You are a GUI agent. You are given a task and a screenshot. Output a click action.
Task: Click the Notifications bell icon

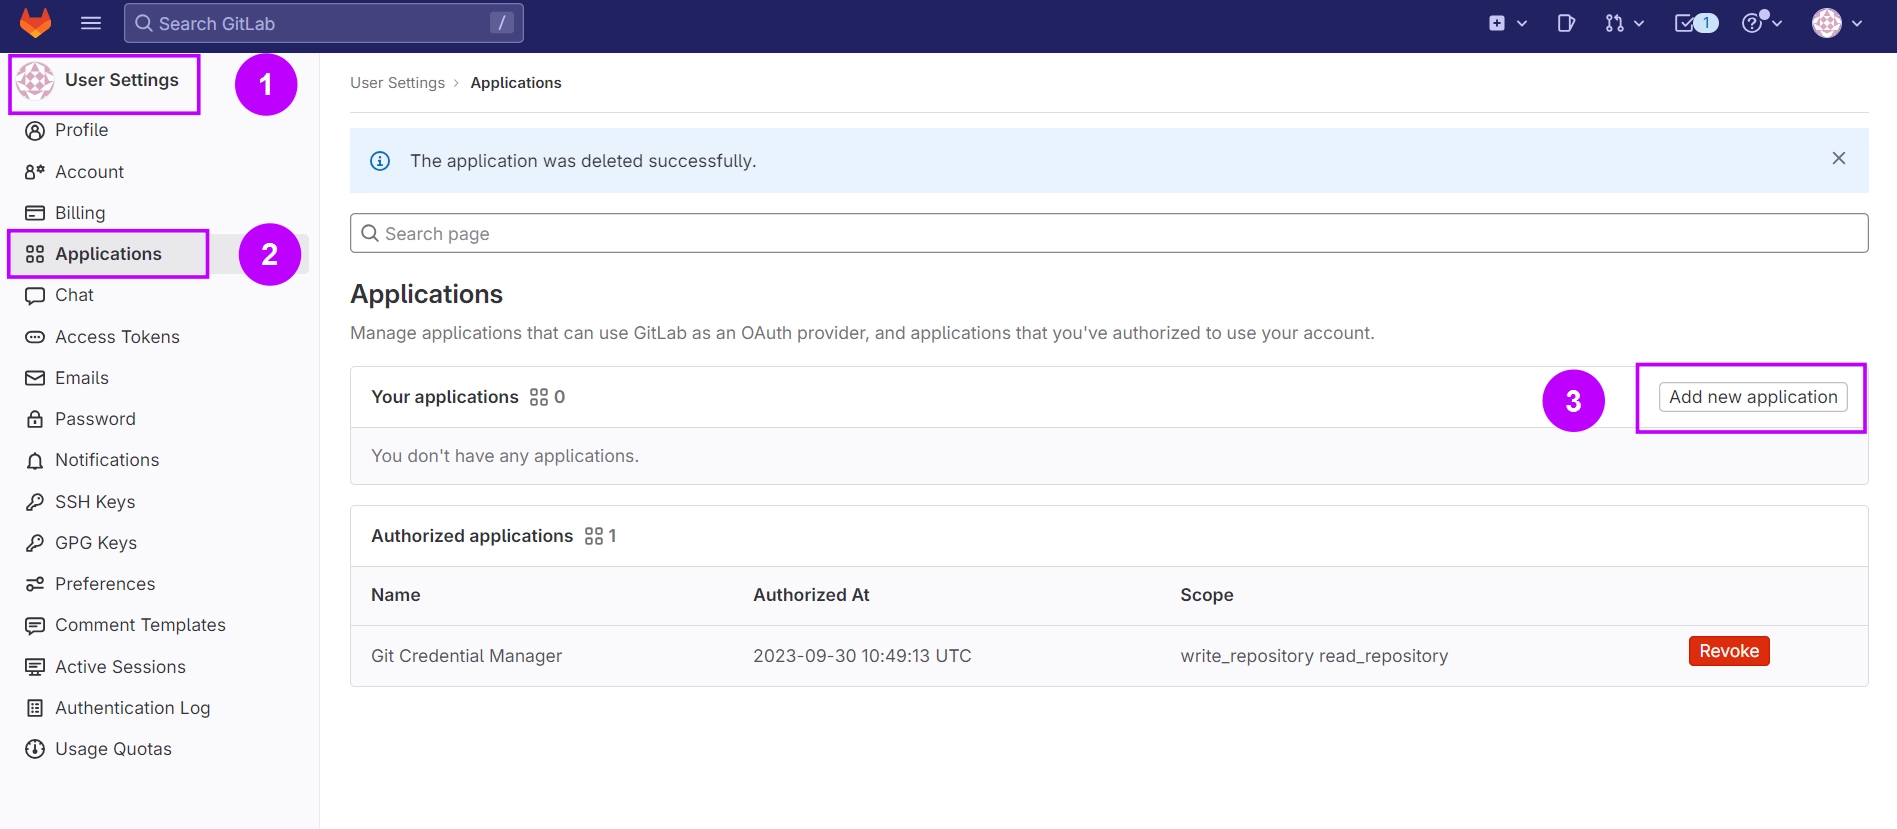(x=35, y=461)
